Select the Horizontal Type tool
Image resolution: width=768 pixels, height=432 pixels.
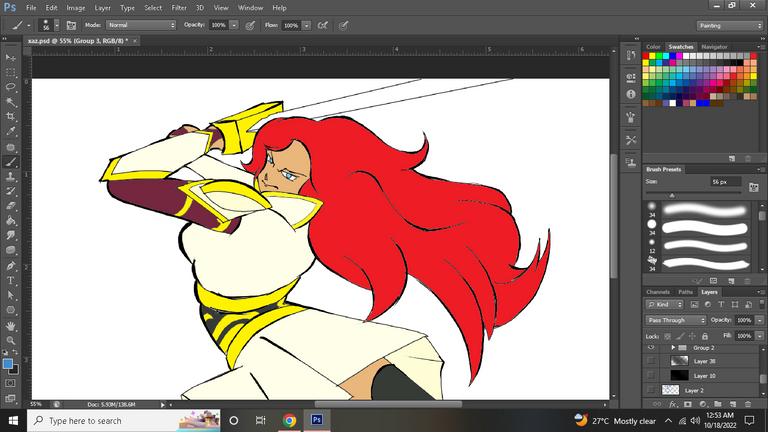point(10,281)
